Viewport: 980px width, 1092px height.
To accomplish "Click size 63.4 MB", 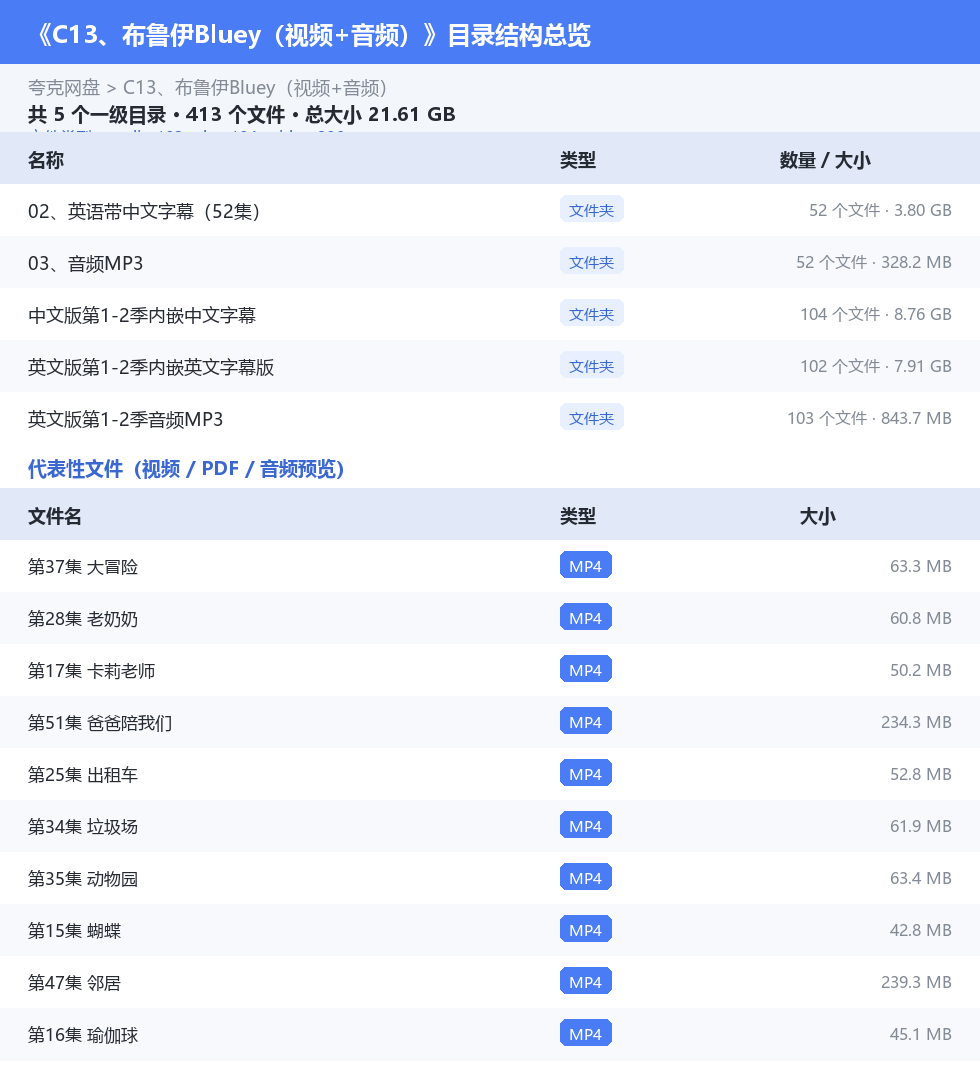I will pyautogui.click(x=921, y=878).
